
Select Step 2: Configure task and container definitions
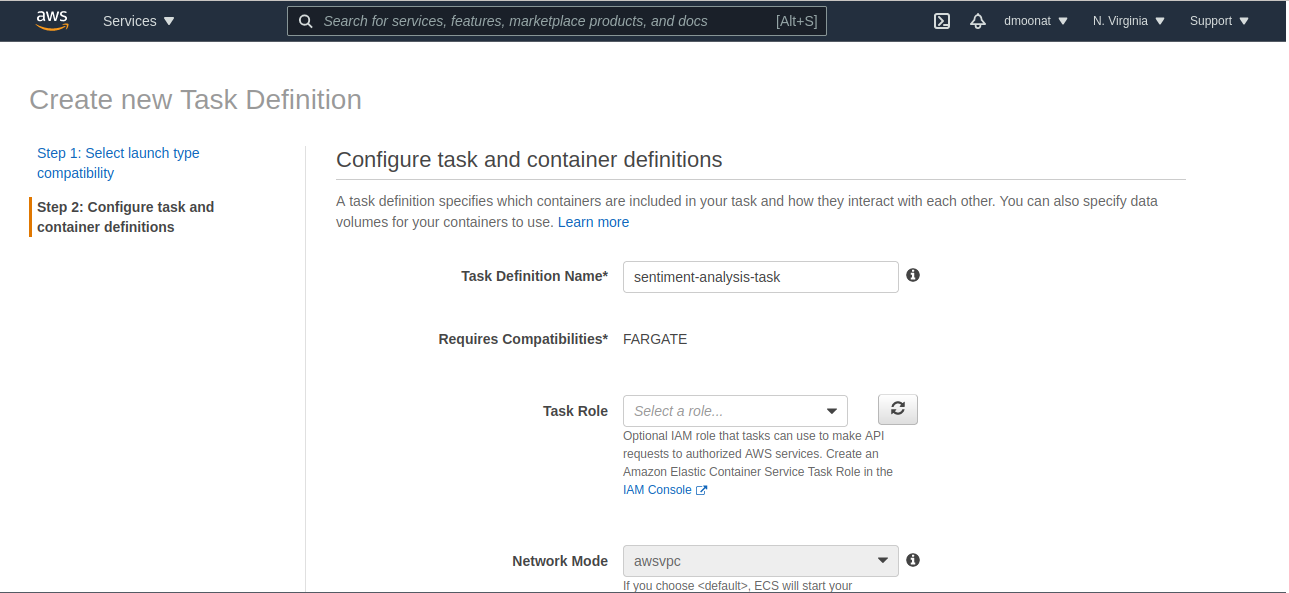125,217
